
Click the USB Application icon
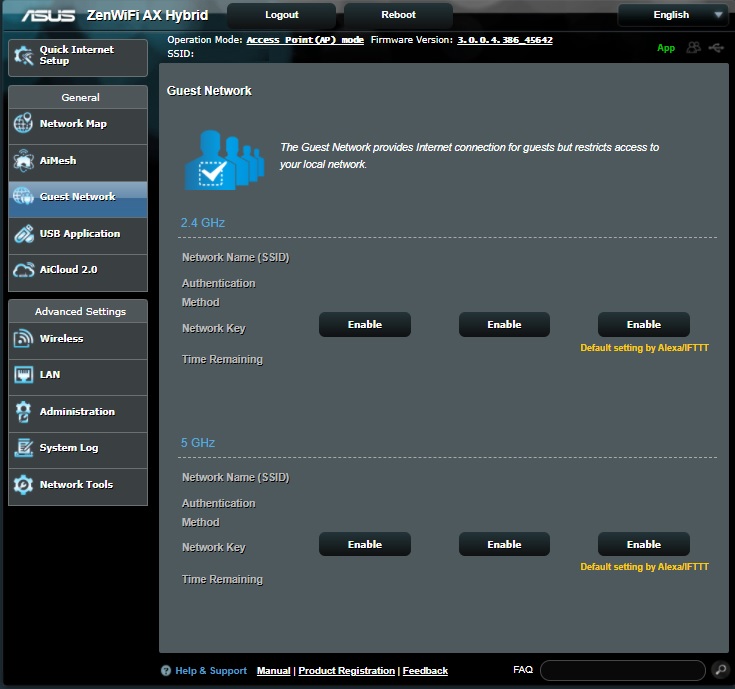pos(23,233)
